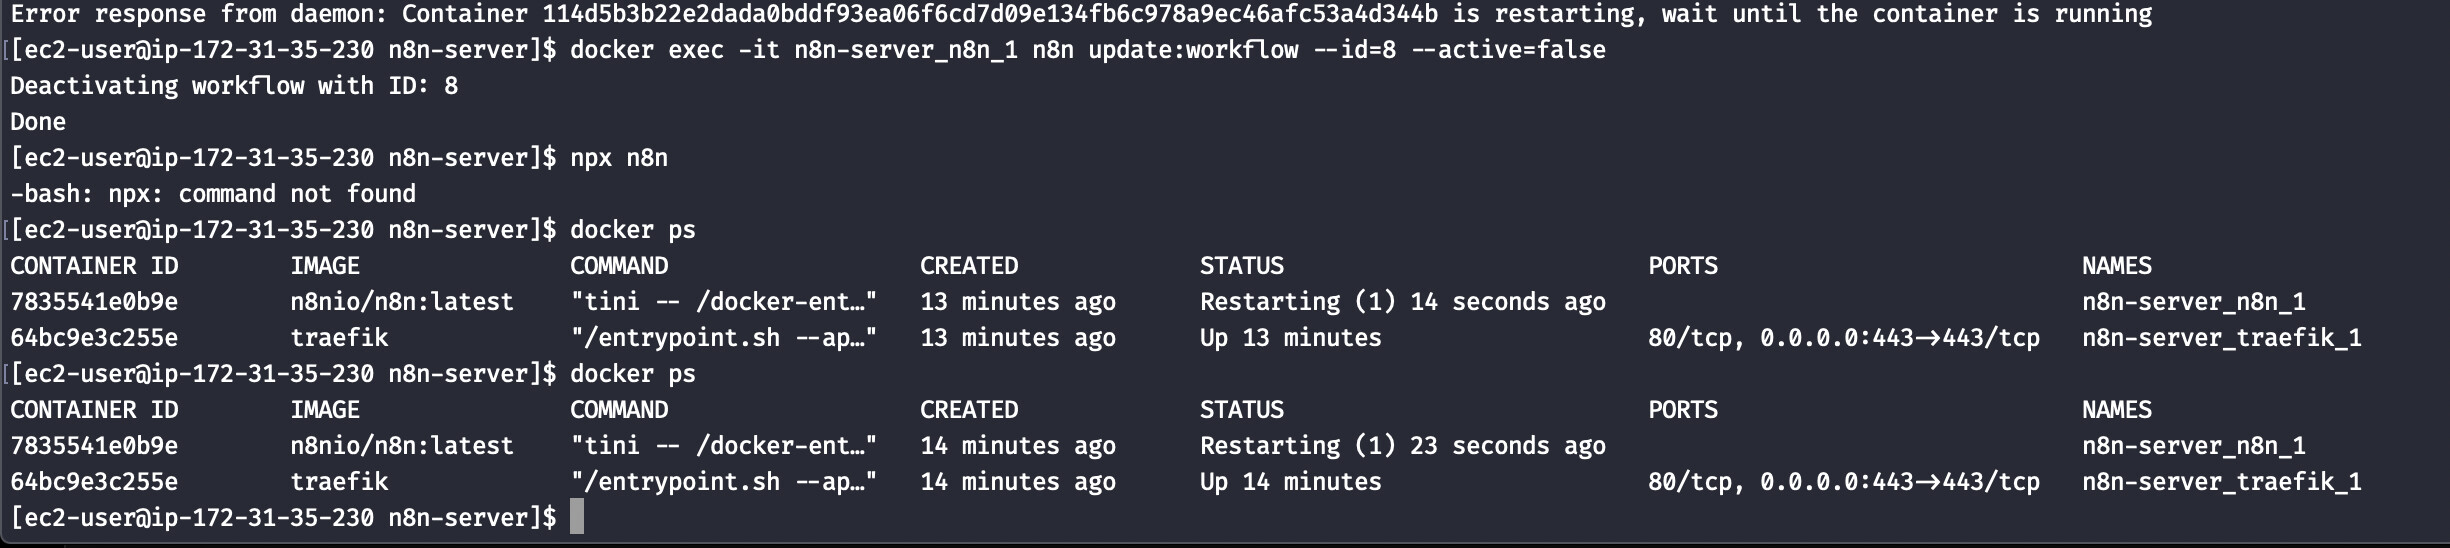
Task: Click the "Deactivating workflow with ID: 8" line
Action: tap(234, 86)
